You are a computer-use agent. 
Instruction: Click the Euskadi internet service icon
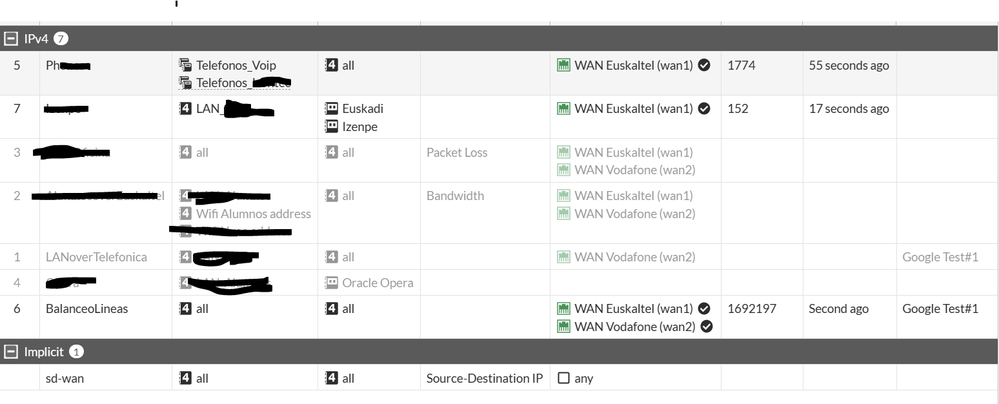tap(331, 109)
